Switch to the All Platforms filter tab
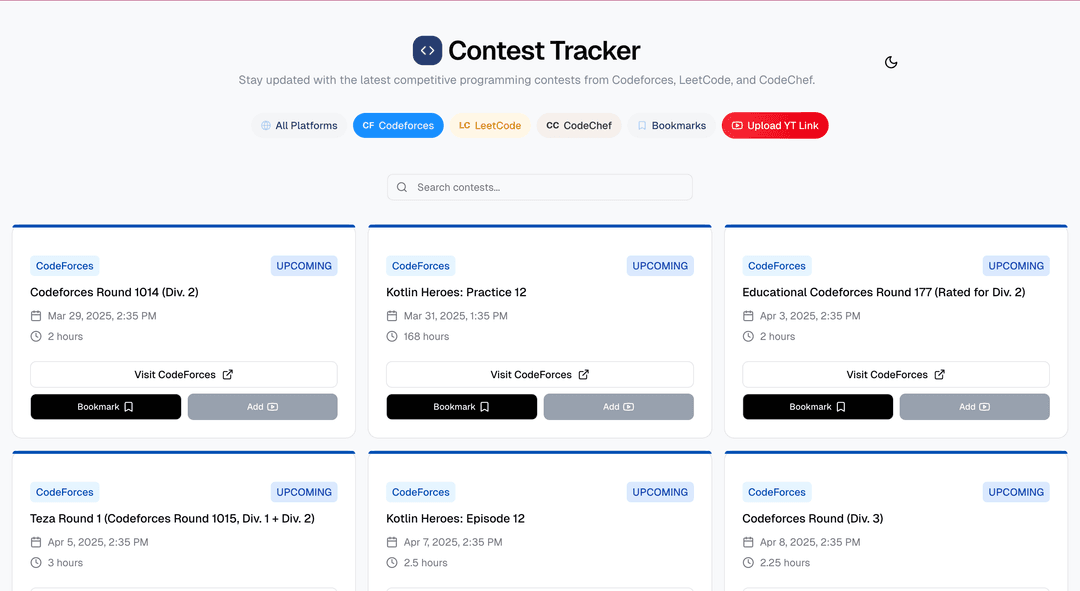 click(x=298, y=125)
